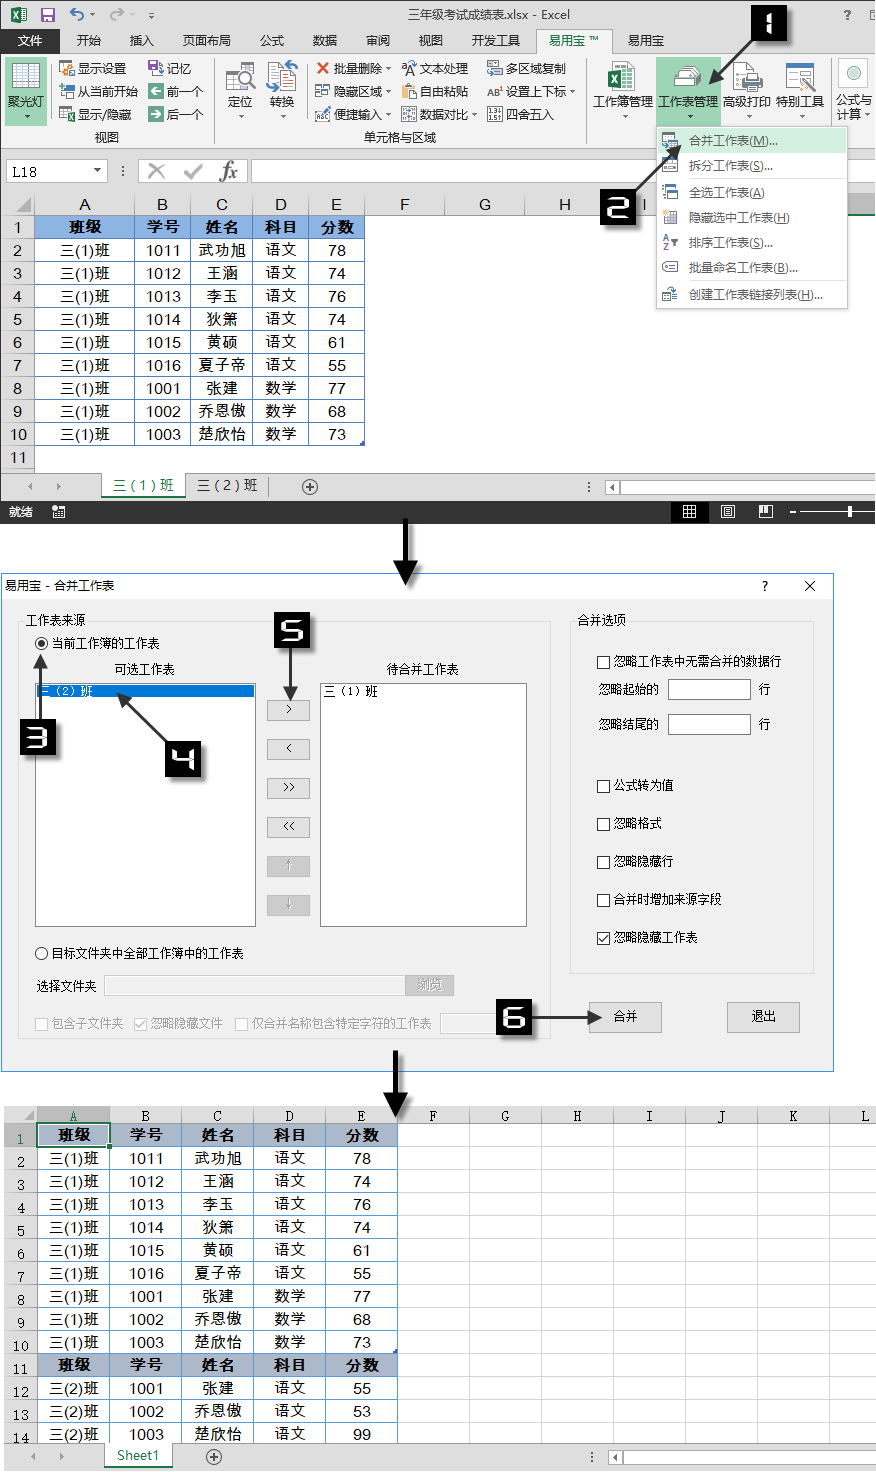
Task: Move all sheets right with >> button
Action: [x=289, y=787]
